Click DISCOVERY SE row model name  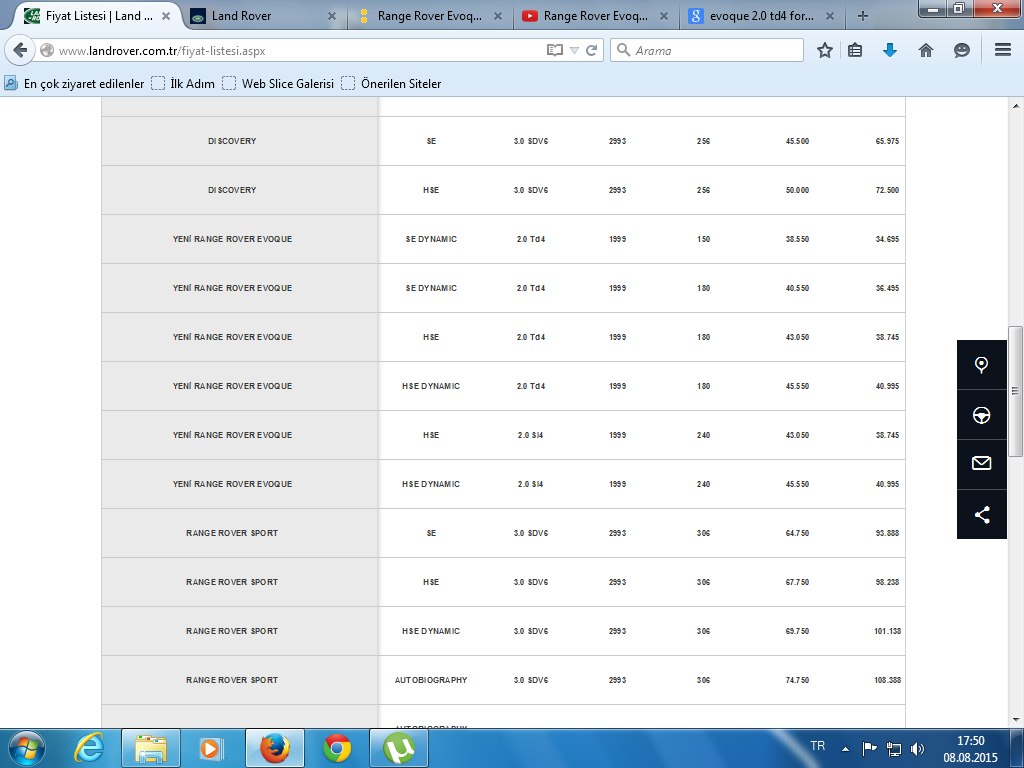pyautogui.click(x=232, y=141)
